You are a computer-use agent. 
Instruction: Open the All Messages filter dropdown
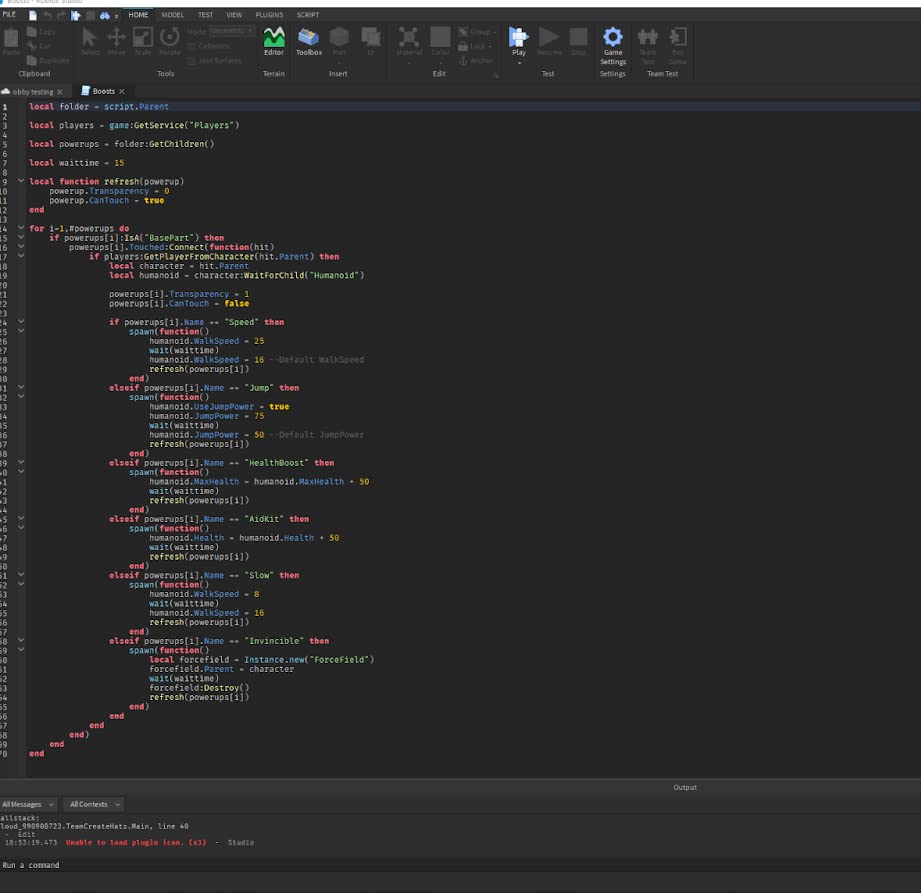coord(28,804)
